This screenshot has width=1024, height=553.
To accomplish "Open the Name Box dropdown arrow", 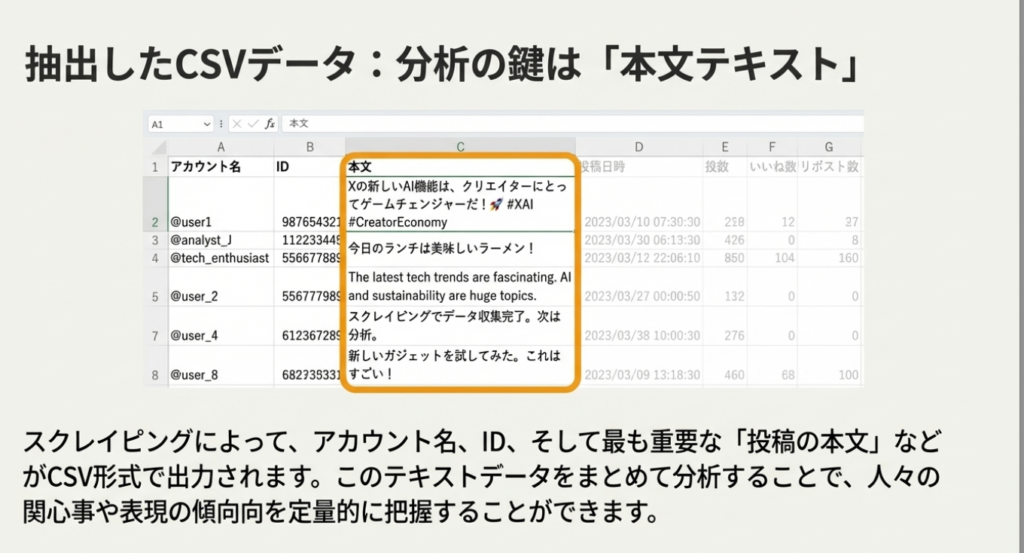I will tap(207, 124).
